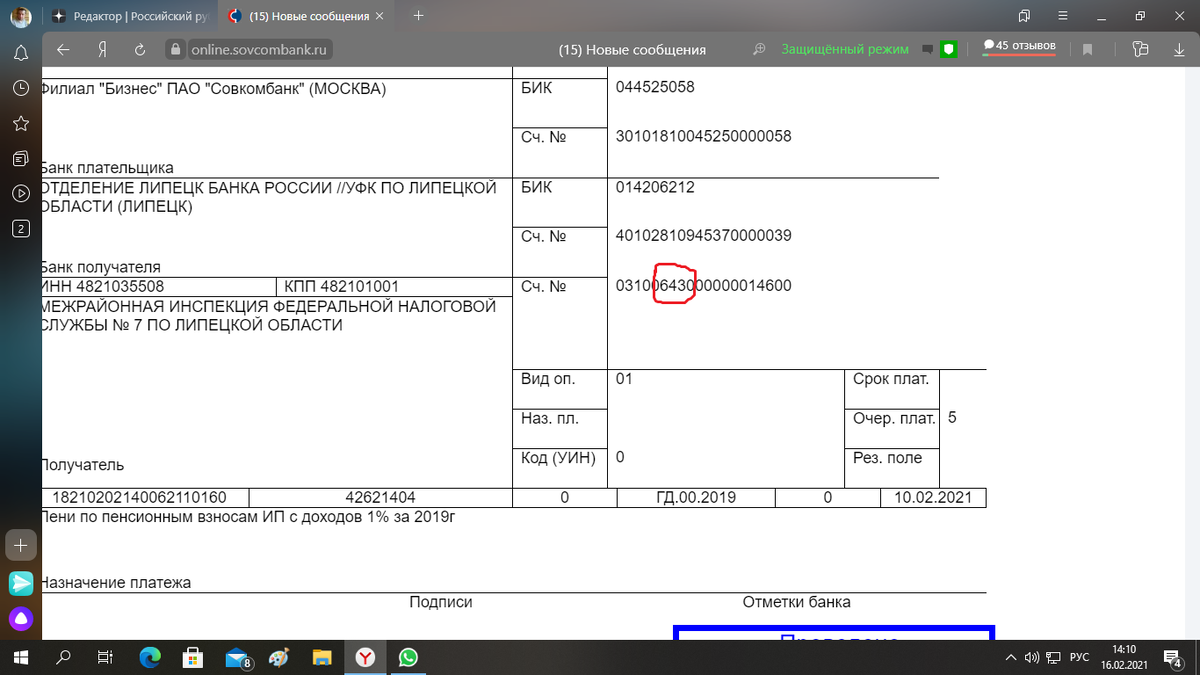Select the BIK value 044525058
Screen dimensions: 1200x675
(655, 87)
